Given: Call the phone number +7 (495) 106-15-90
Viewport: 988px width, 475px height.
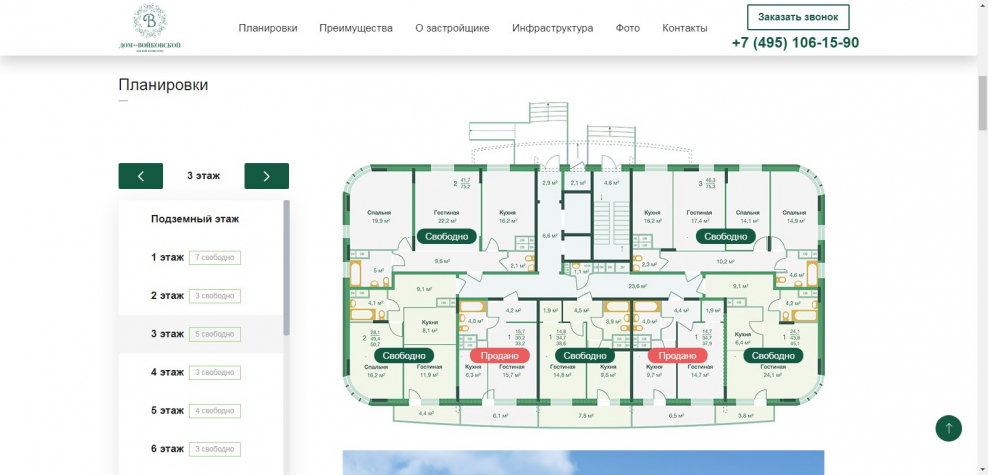Looking at the screenshot, I should (x=795, y=43).
